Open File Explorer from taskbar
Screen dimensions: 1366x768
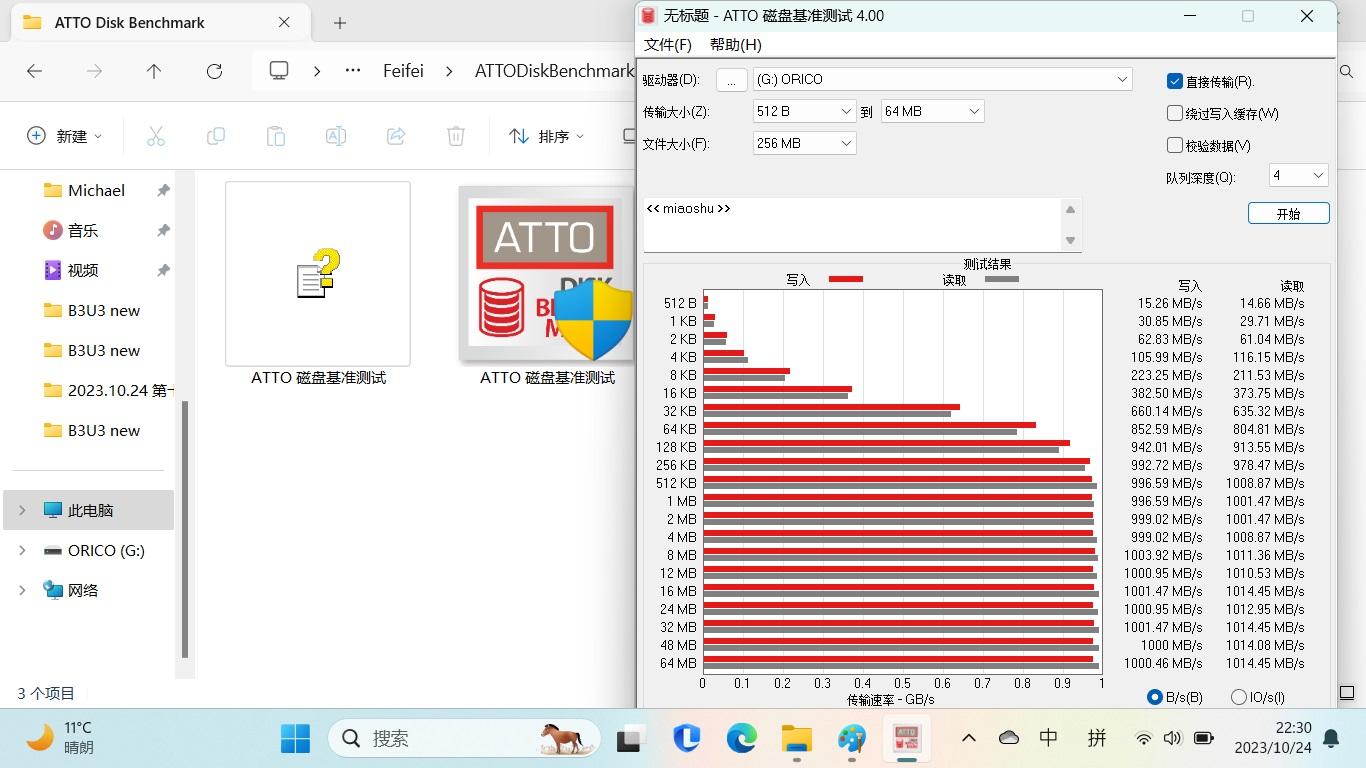(x=797, y=739)
